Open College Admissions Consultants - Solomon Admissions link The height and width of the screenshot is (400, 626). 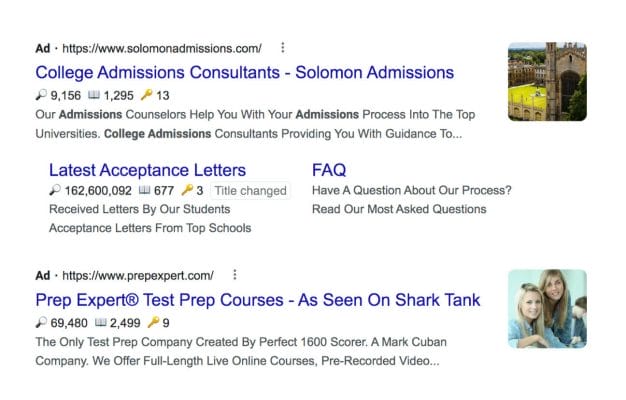(244, 73)
